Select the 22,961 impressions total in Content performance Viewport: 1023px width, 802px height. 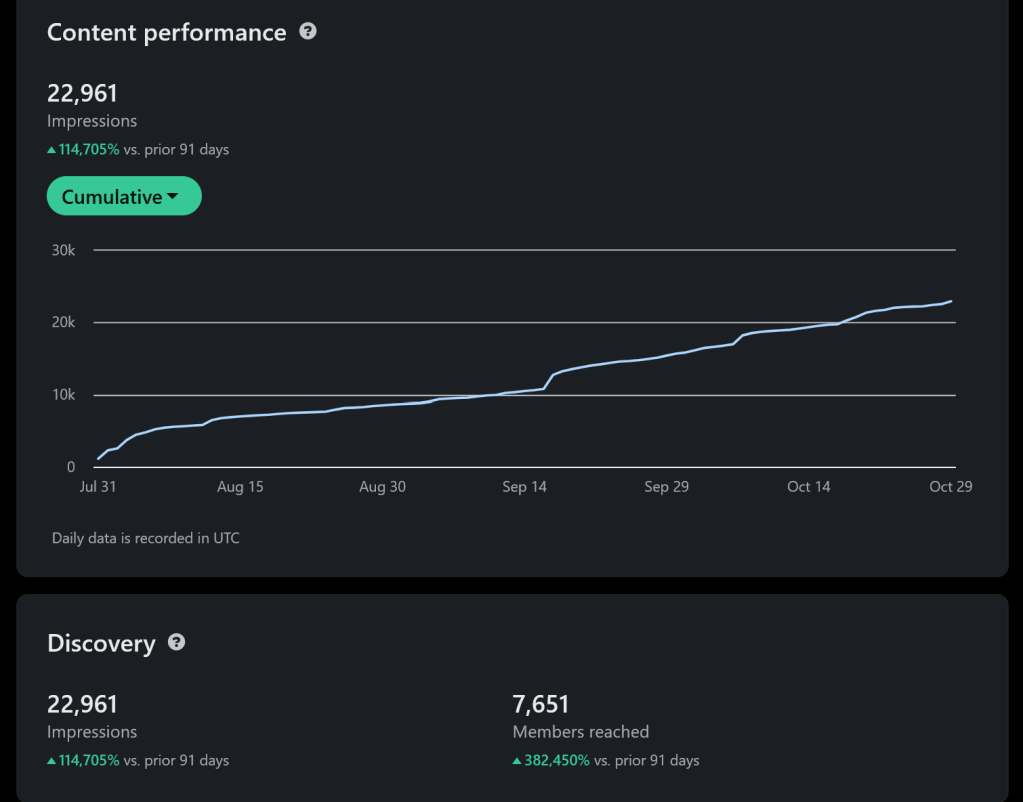click(x=82, y=94)
